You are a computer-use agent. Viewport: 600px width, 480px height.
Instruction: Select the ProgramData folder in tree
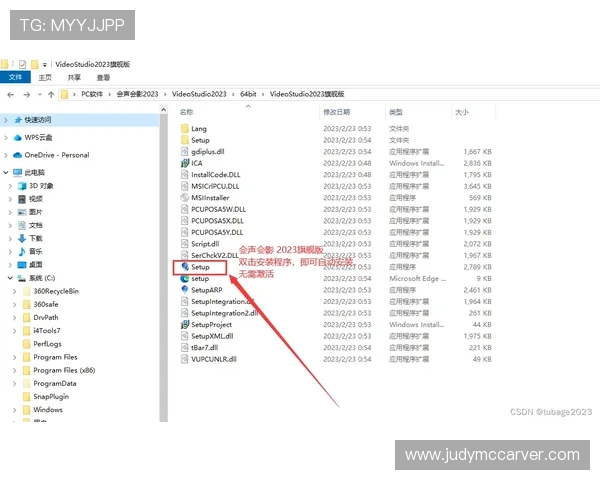[x=55, y=383]
